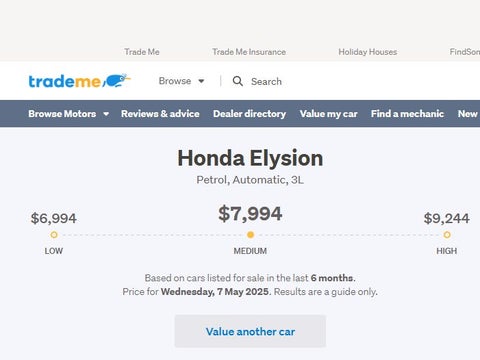Click the medium price marker dot

250,235
